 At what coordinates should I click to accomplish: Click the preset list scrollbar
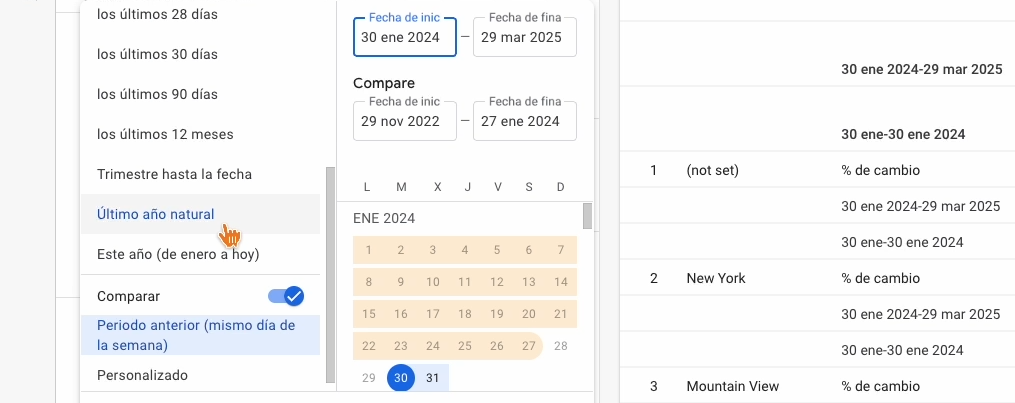coord(331,275)
